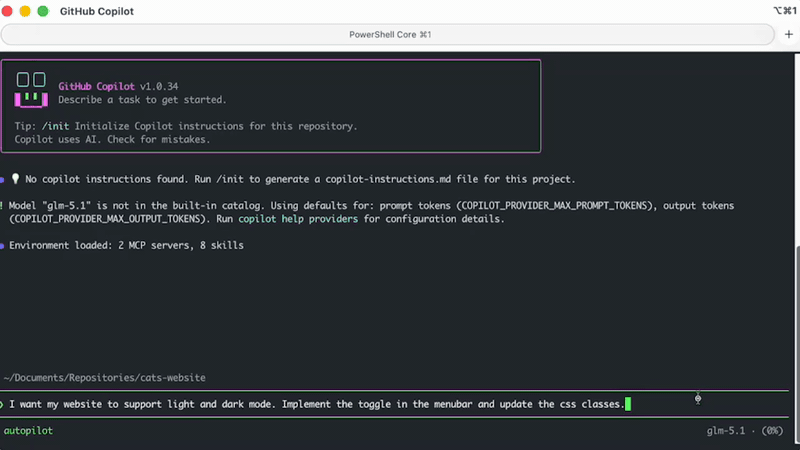Toggle the autopilot mode indicator

(28, 431)
